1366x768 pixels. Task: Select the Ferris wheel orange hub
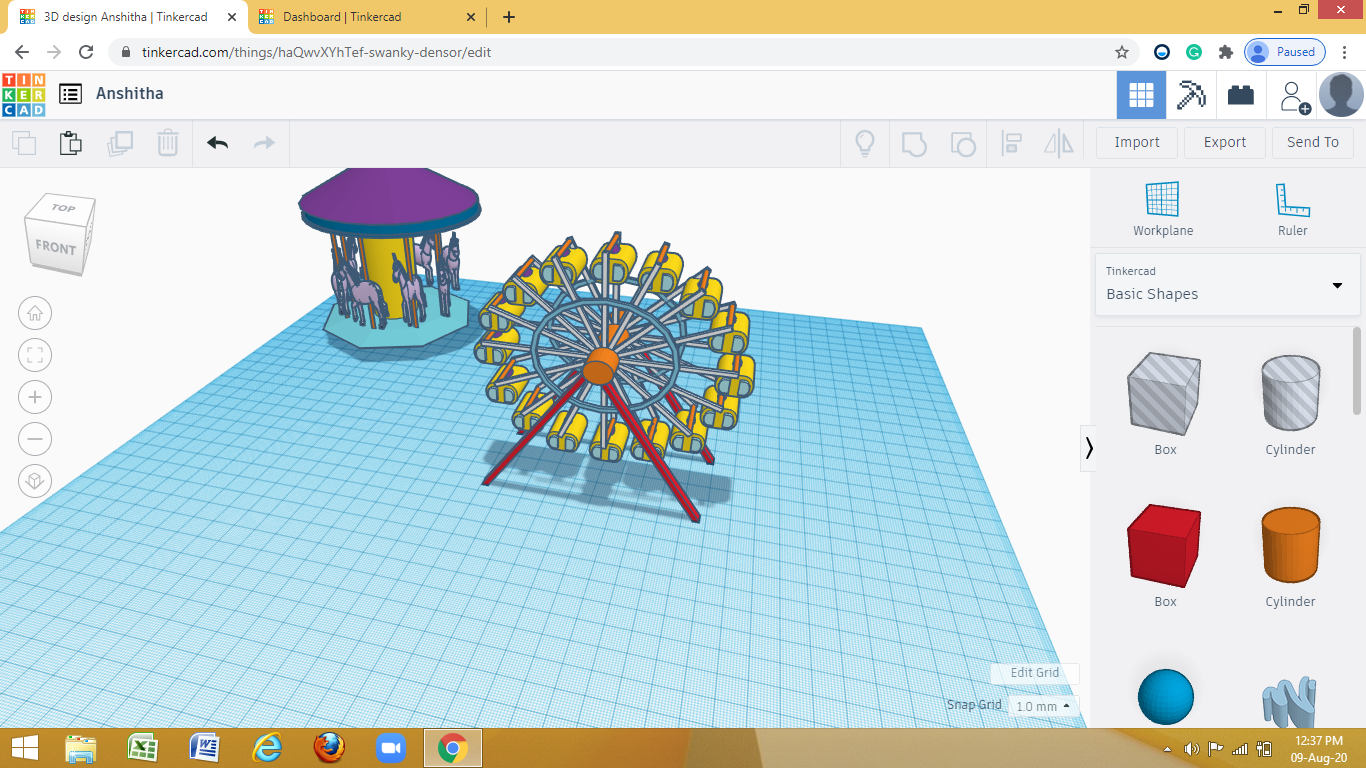tap(600, 366)
